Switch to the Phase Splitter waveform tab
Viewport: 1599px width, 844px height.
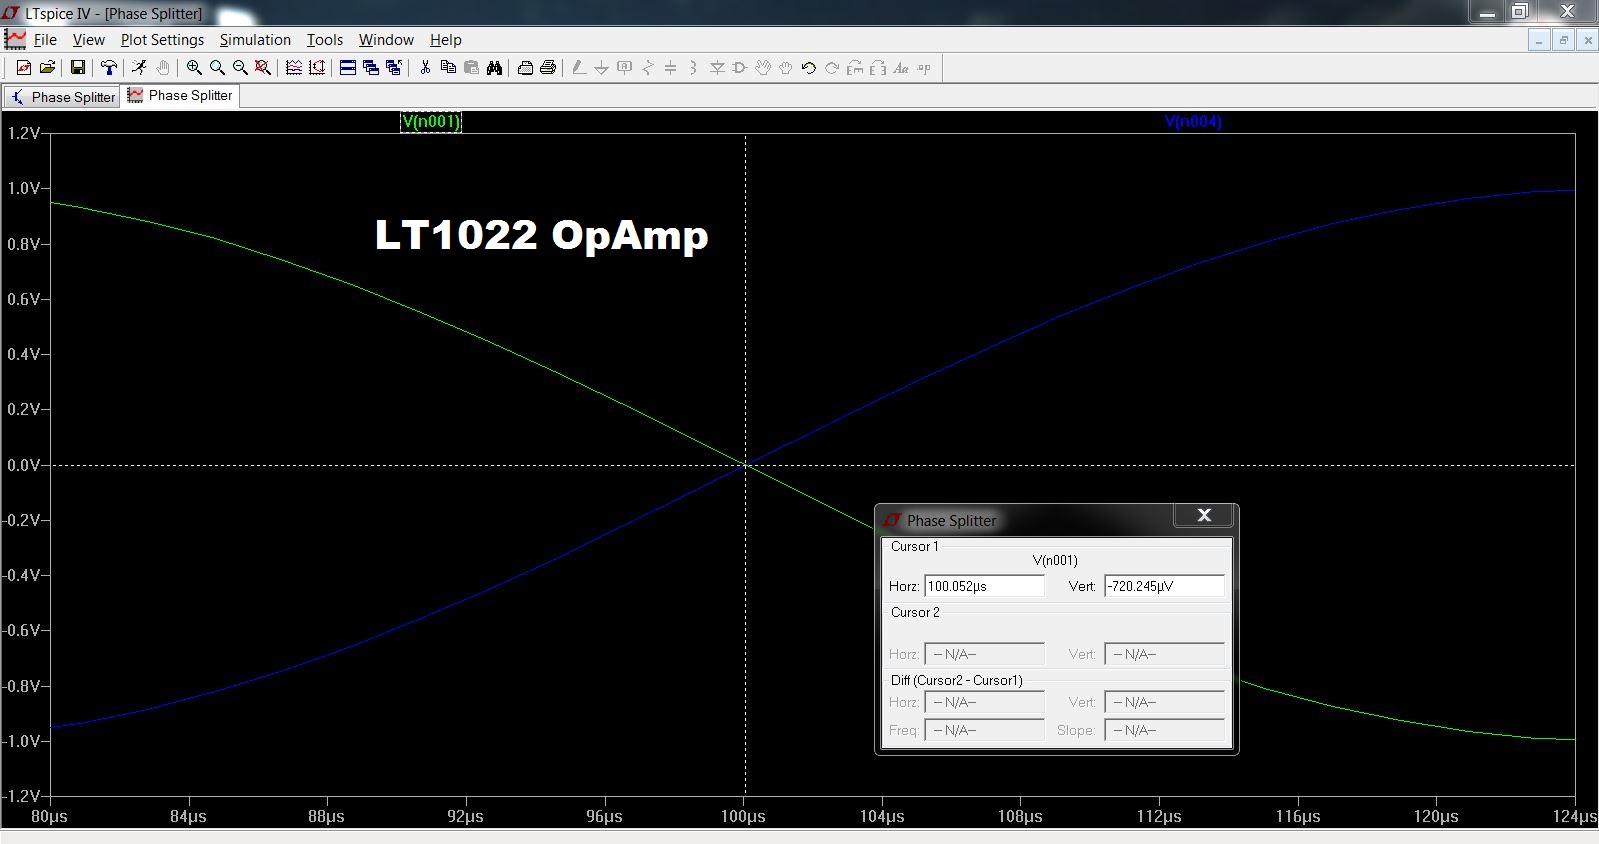click(x=180, y=95)
